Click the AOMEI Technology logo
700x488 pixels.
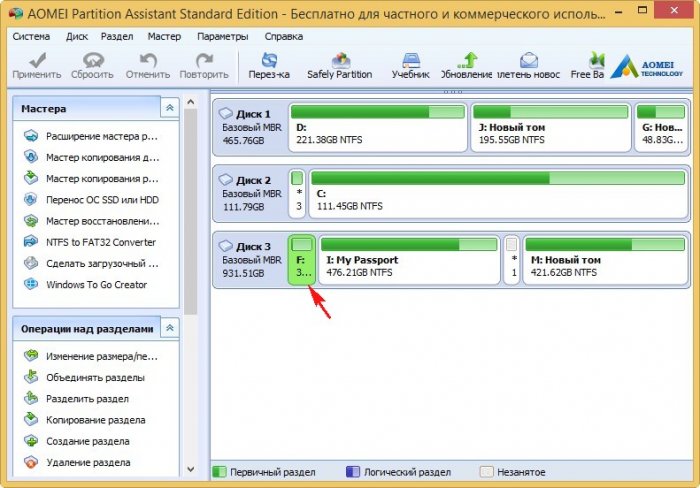(646, 67)
